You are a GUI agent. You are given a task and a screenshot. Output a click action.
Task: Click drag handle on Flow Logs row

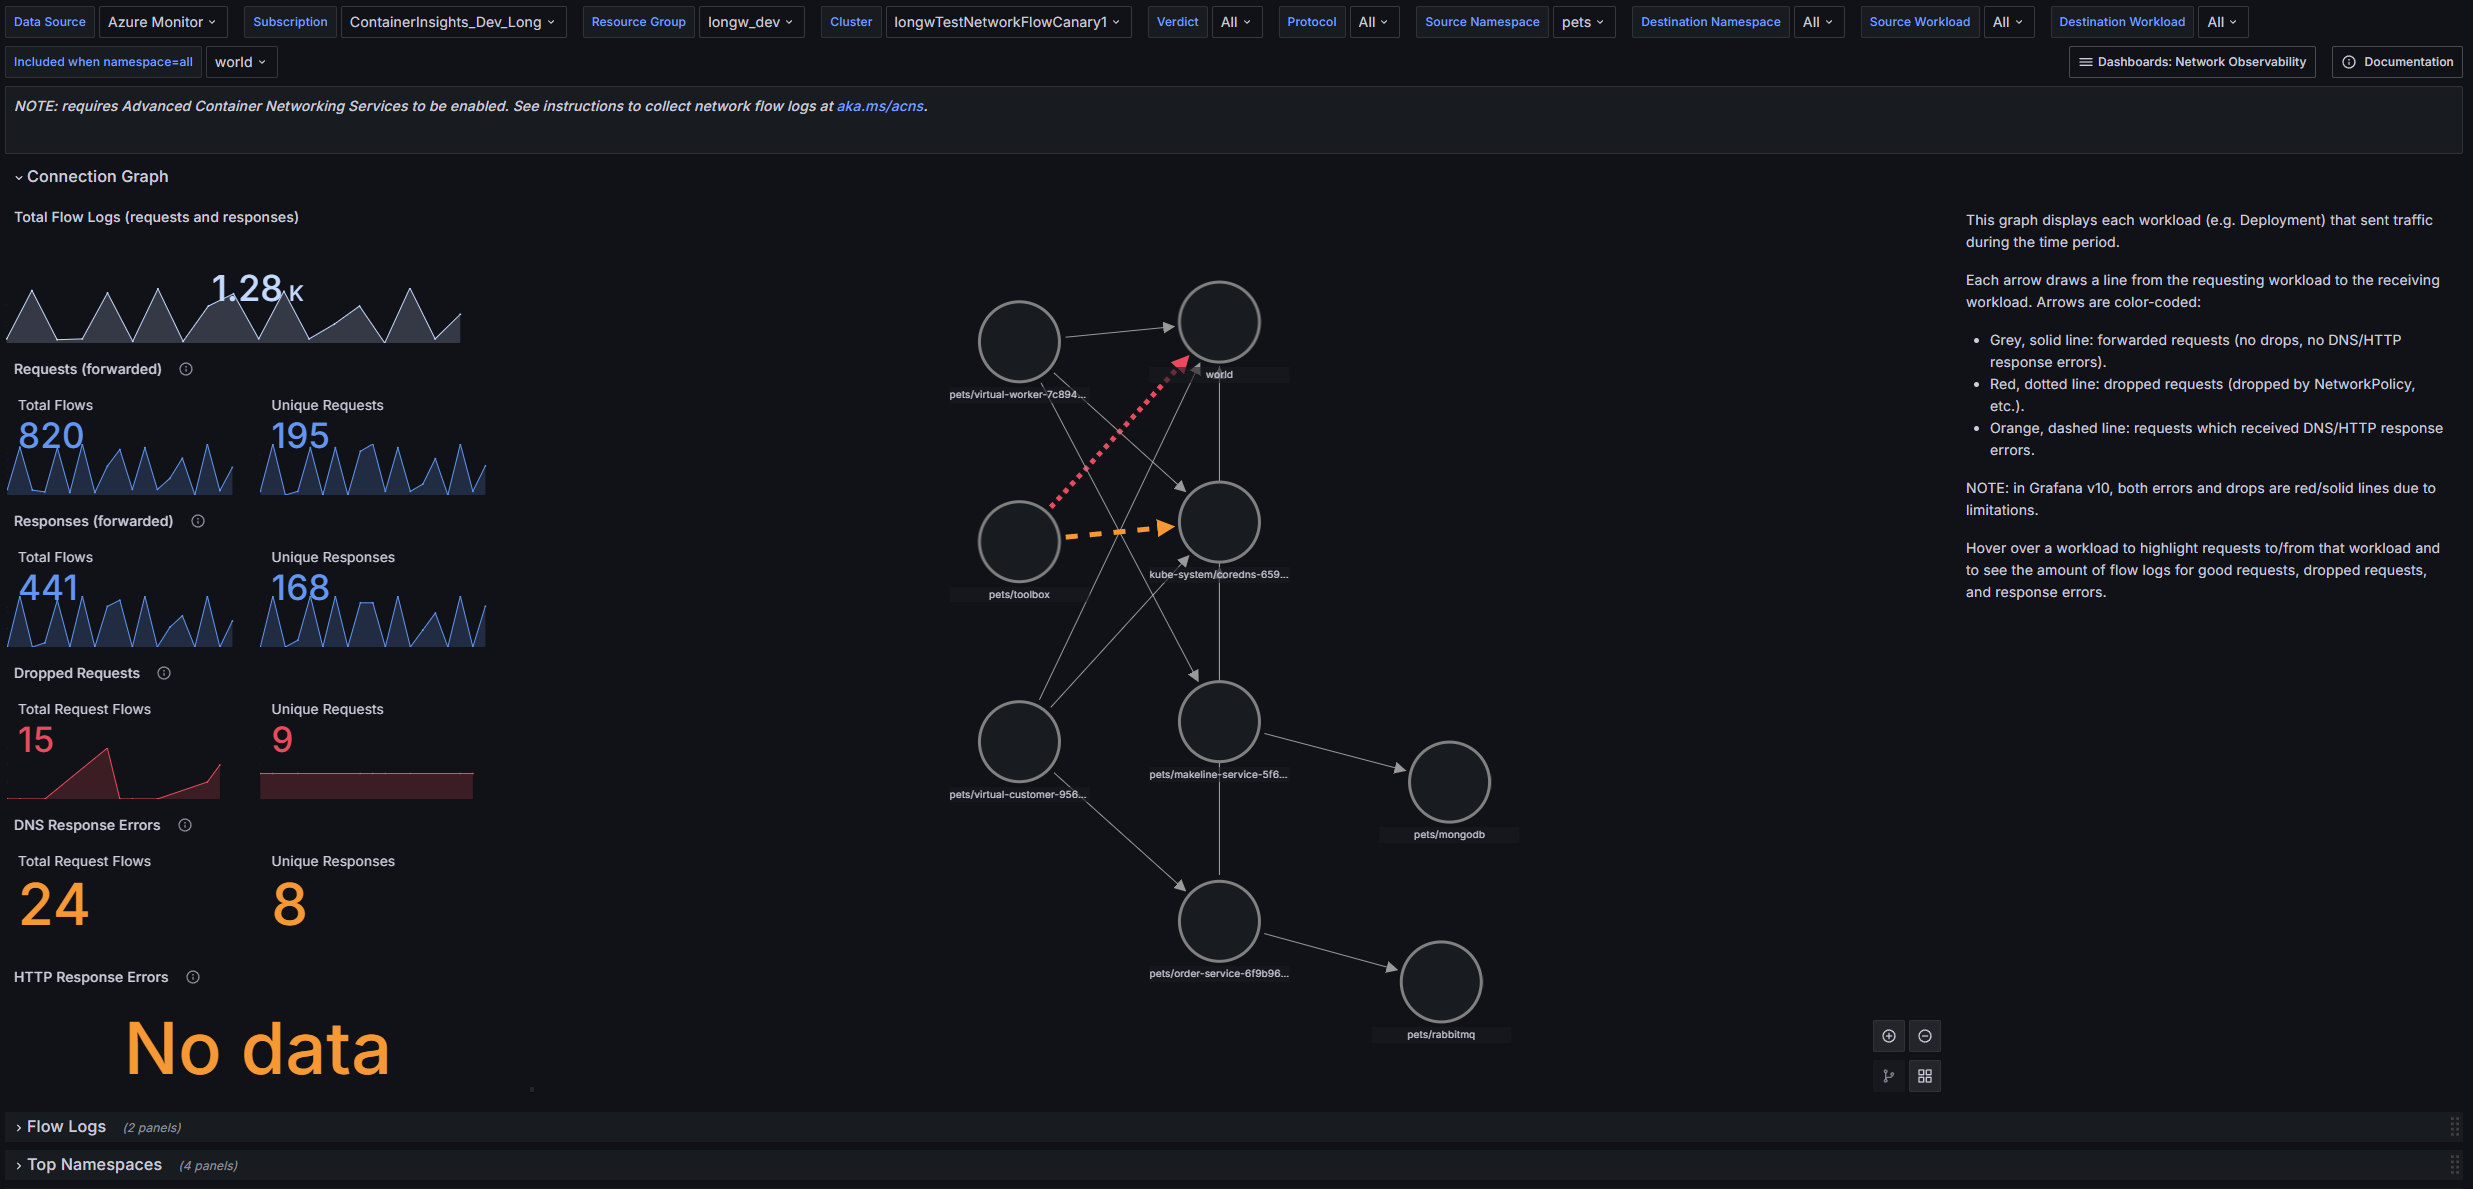[2454, 1127]
